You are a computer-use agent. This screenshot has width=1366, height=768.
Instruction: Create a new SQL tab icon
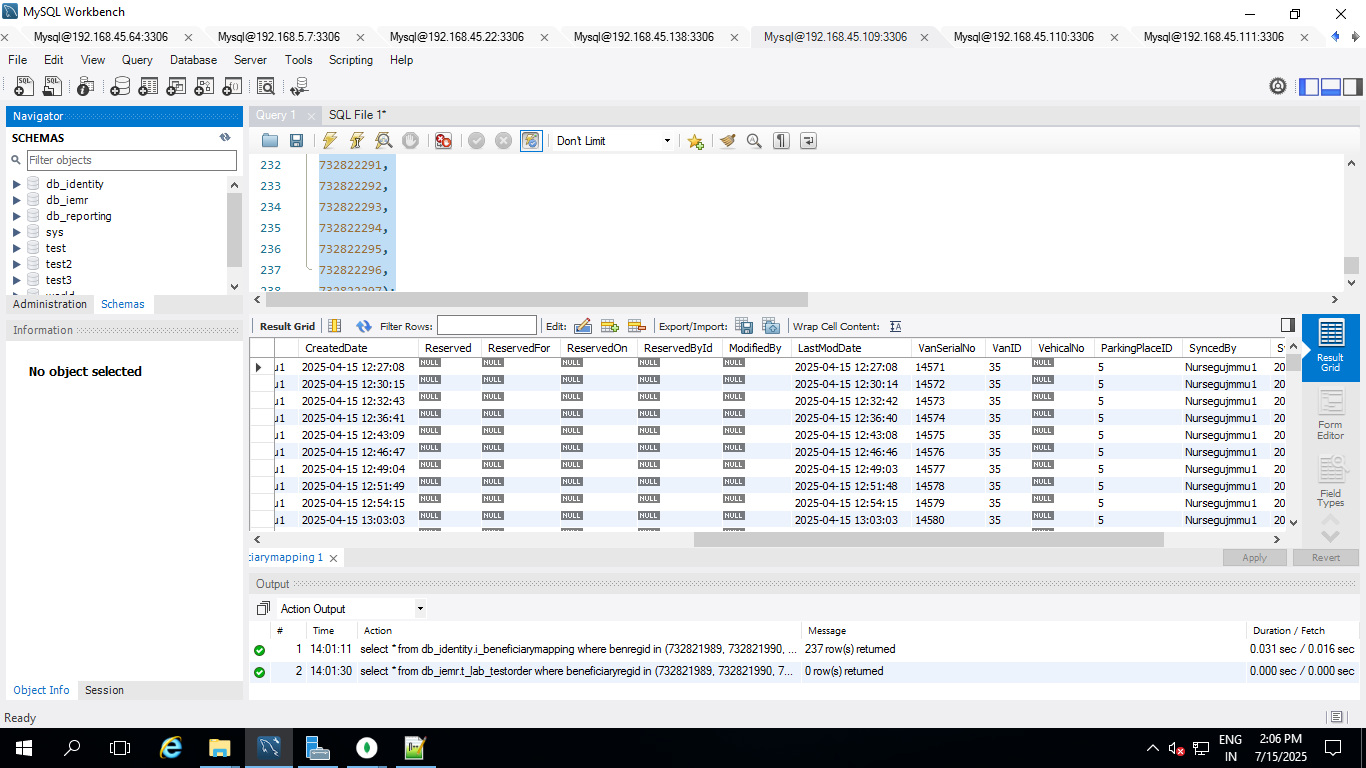[25, 86]
